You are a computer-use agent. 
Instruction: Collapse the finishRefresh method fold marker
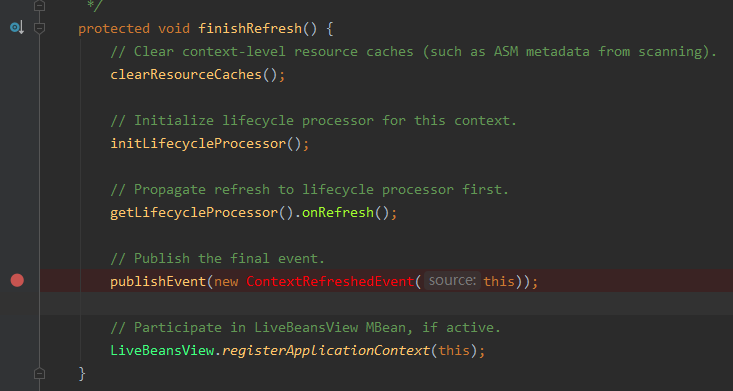[x=40, y=29]
